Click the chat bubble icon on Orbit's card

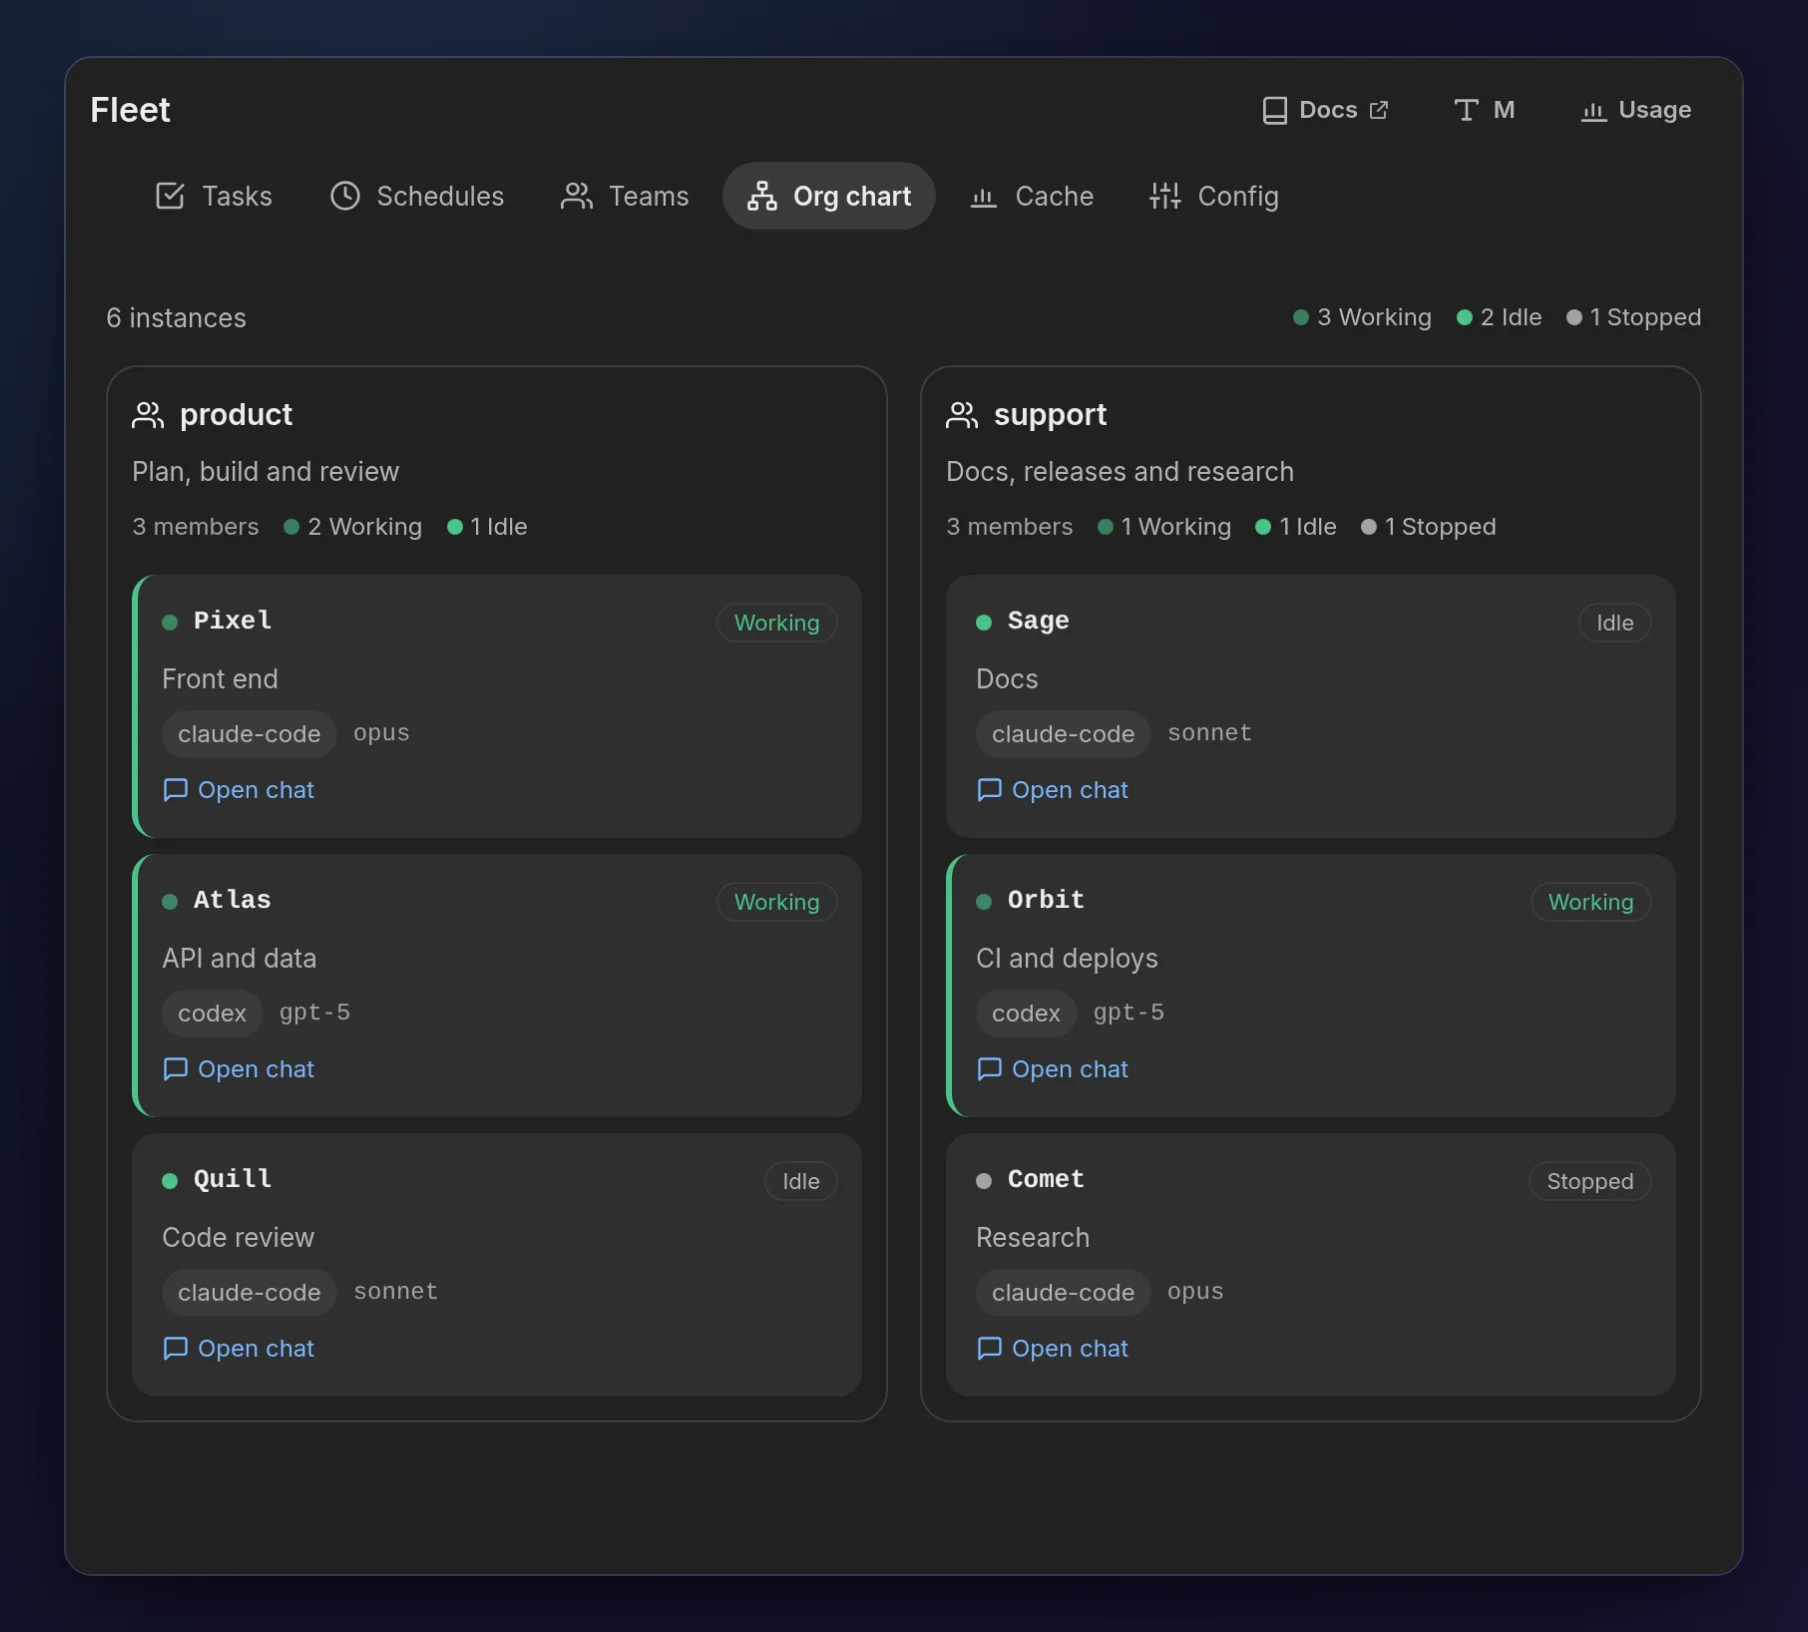click(x=989, y=1069)
